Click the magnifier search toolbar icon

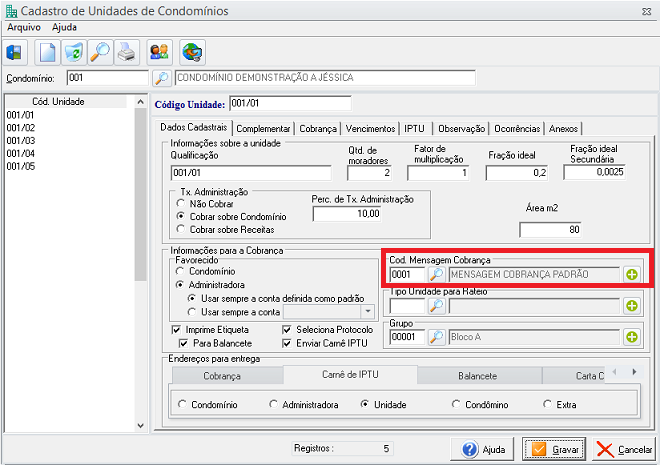point(100,53)
